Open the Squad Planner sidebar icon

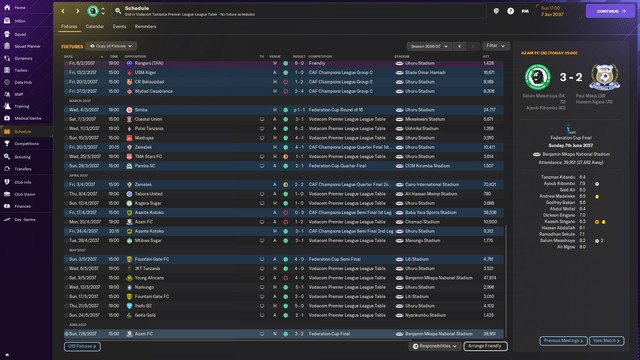click(7, 46)
